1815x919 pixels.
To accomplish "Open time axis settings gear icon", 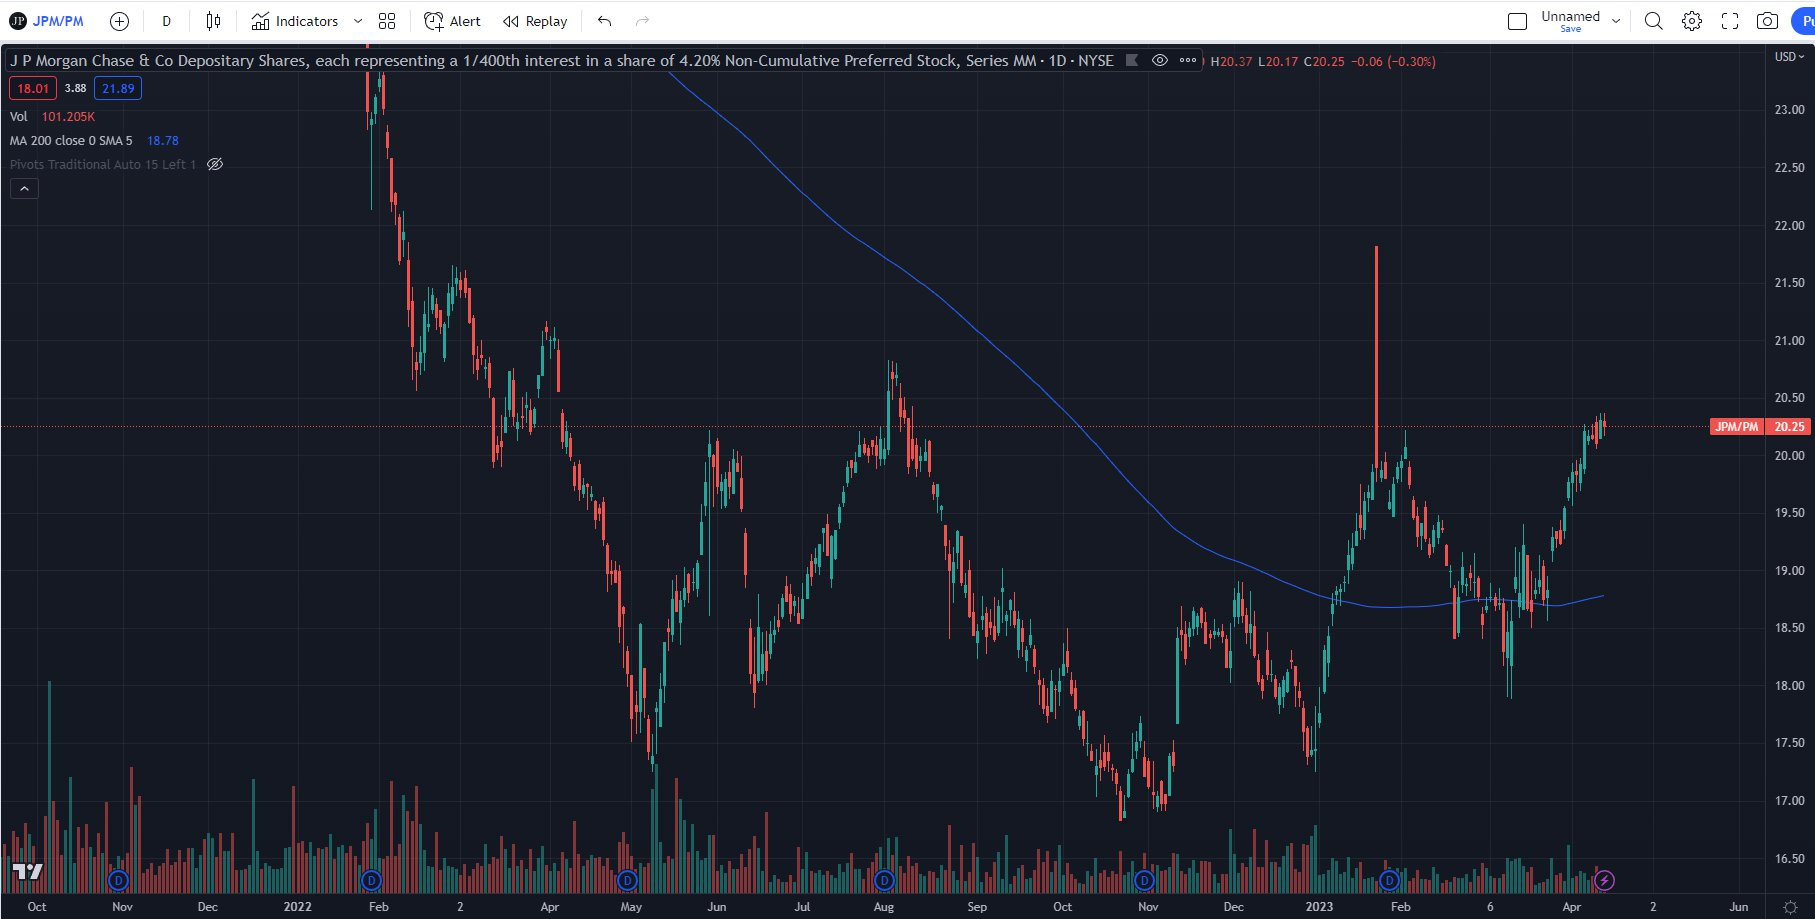I will click(1790, 907).
